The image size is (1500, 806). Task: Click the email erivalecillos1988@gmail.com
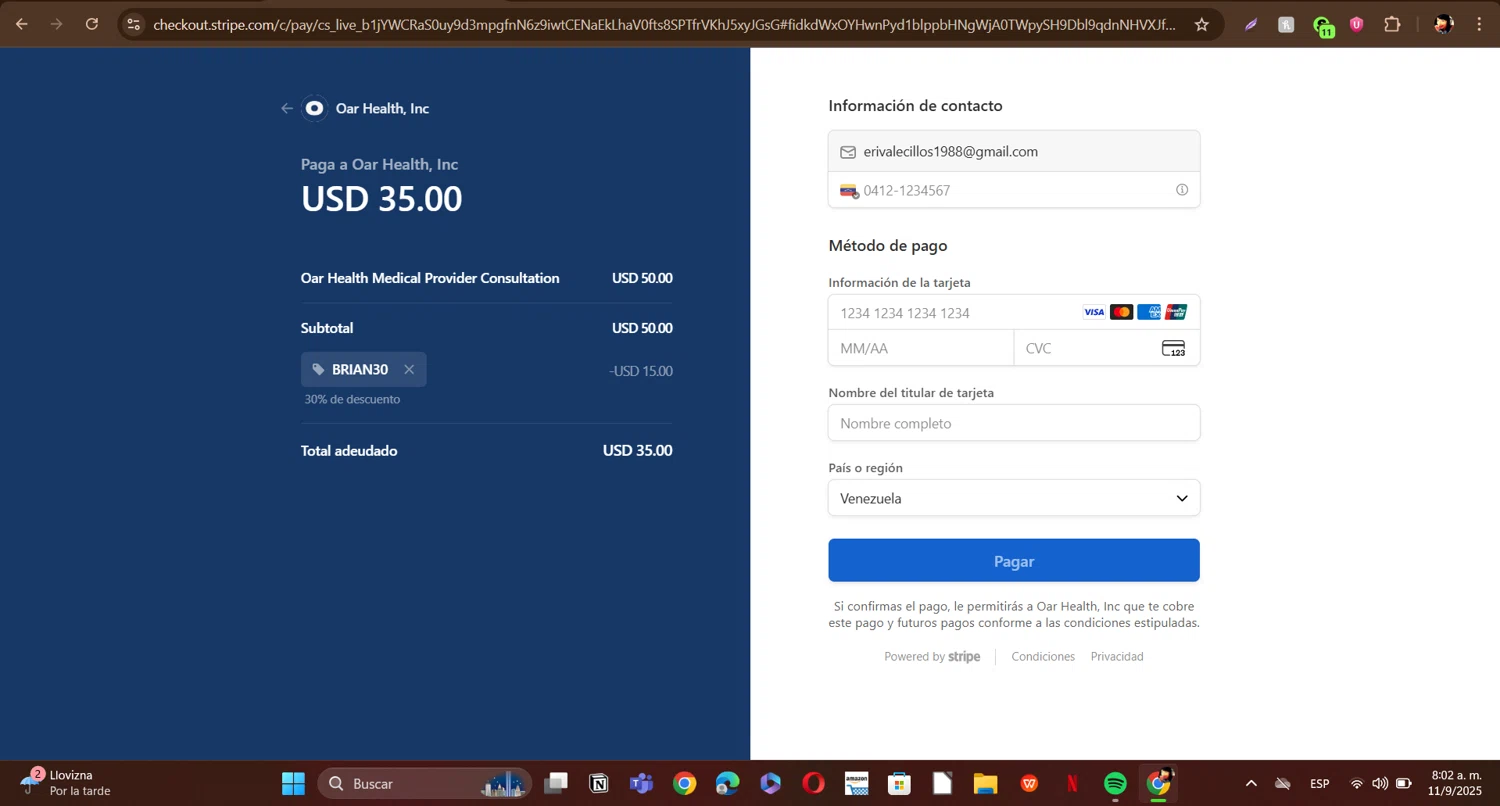coord(950,152)
